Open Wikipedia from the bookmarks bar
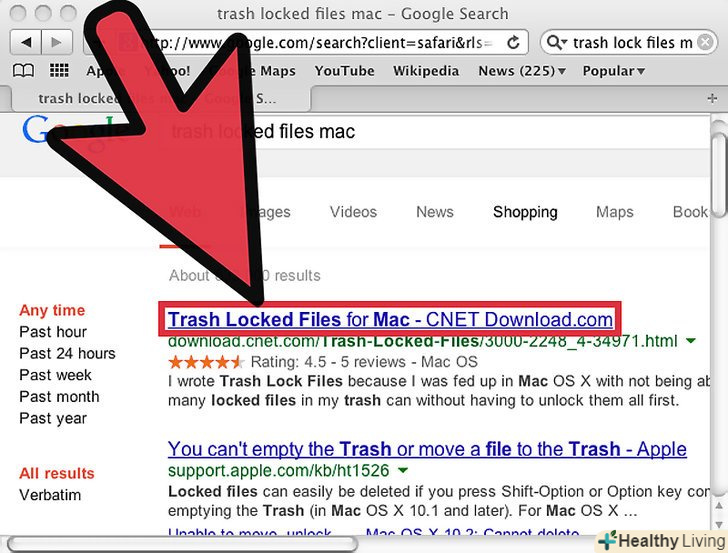The image size is (728, 553). coord(426,71)
